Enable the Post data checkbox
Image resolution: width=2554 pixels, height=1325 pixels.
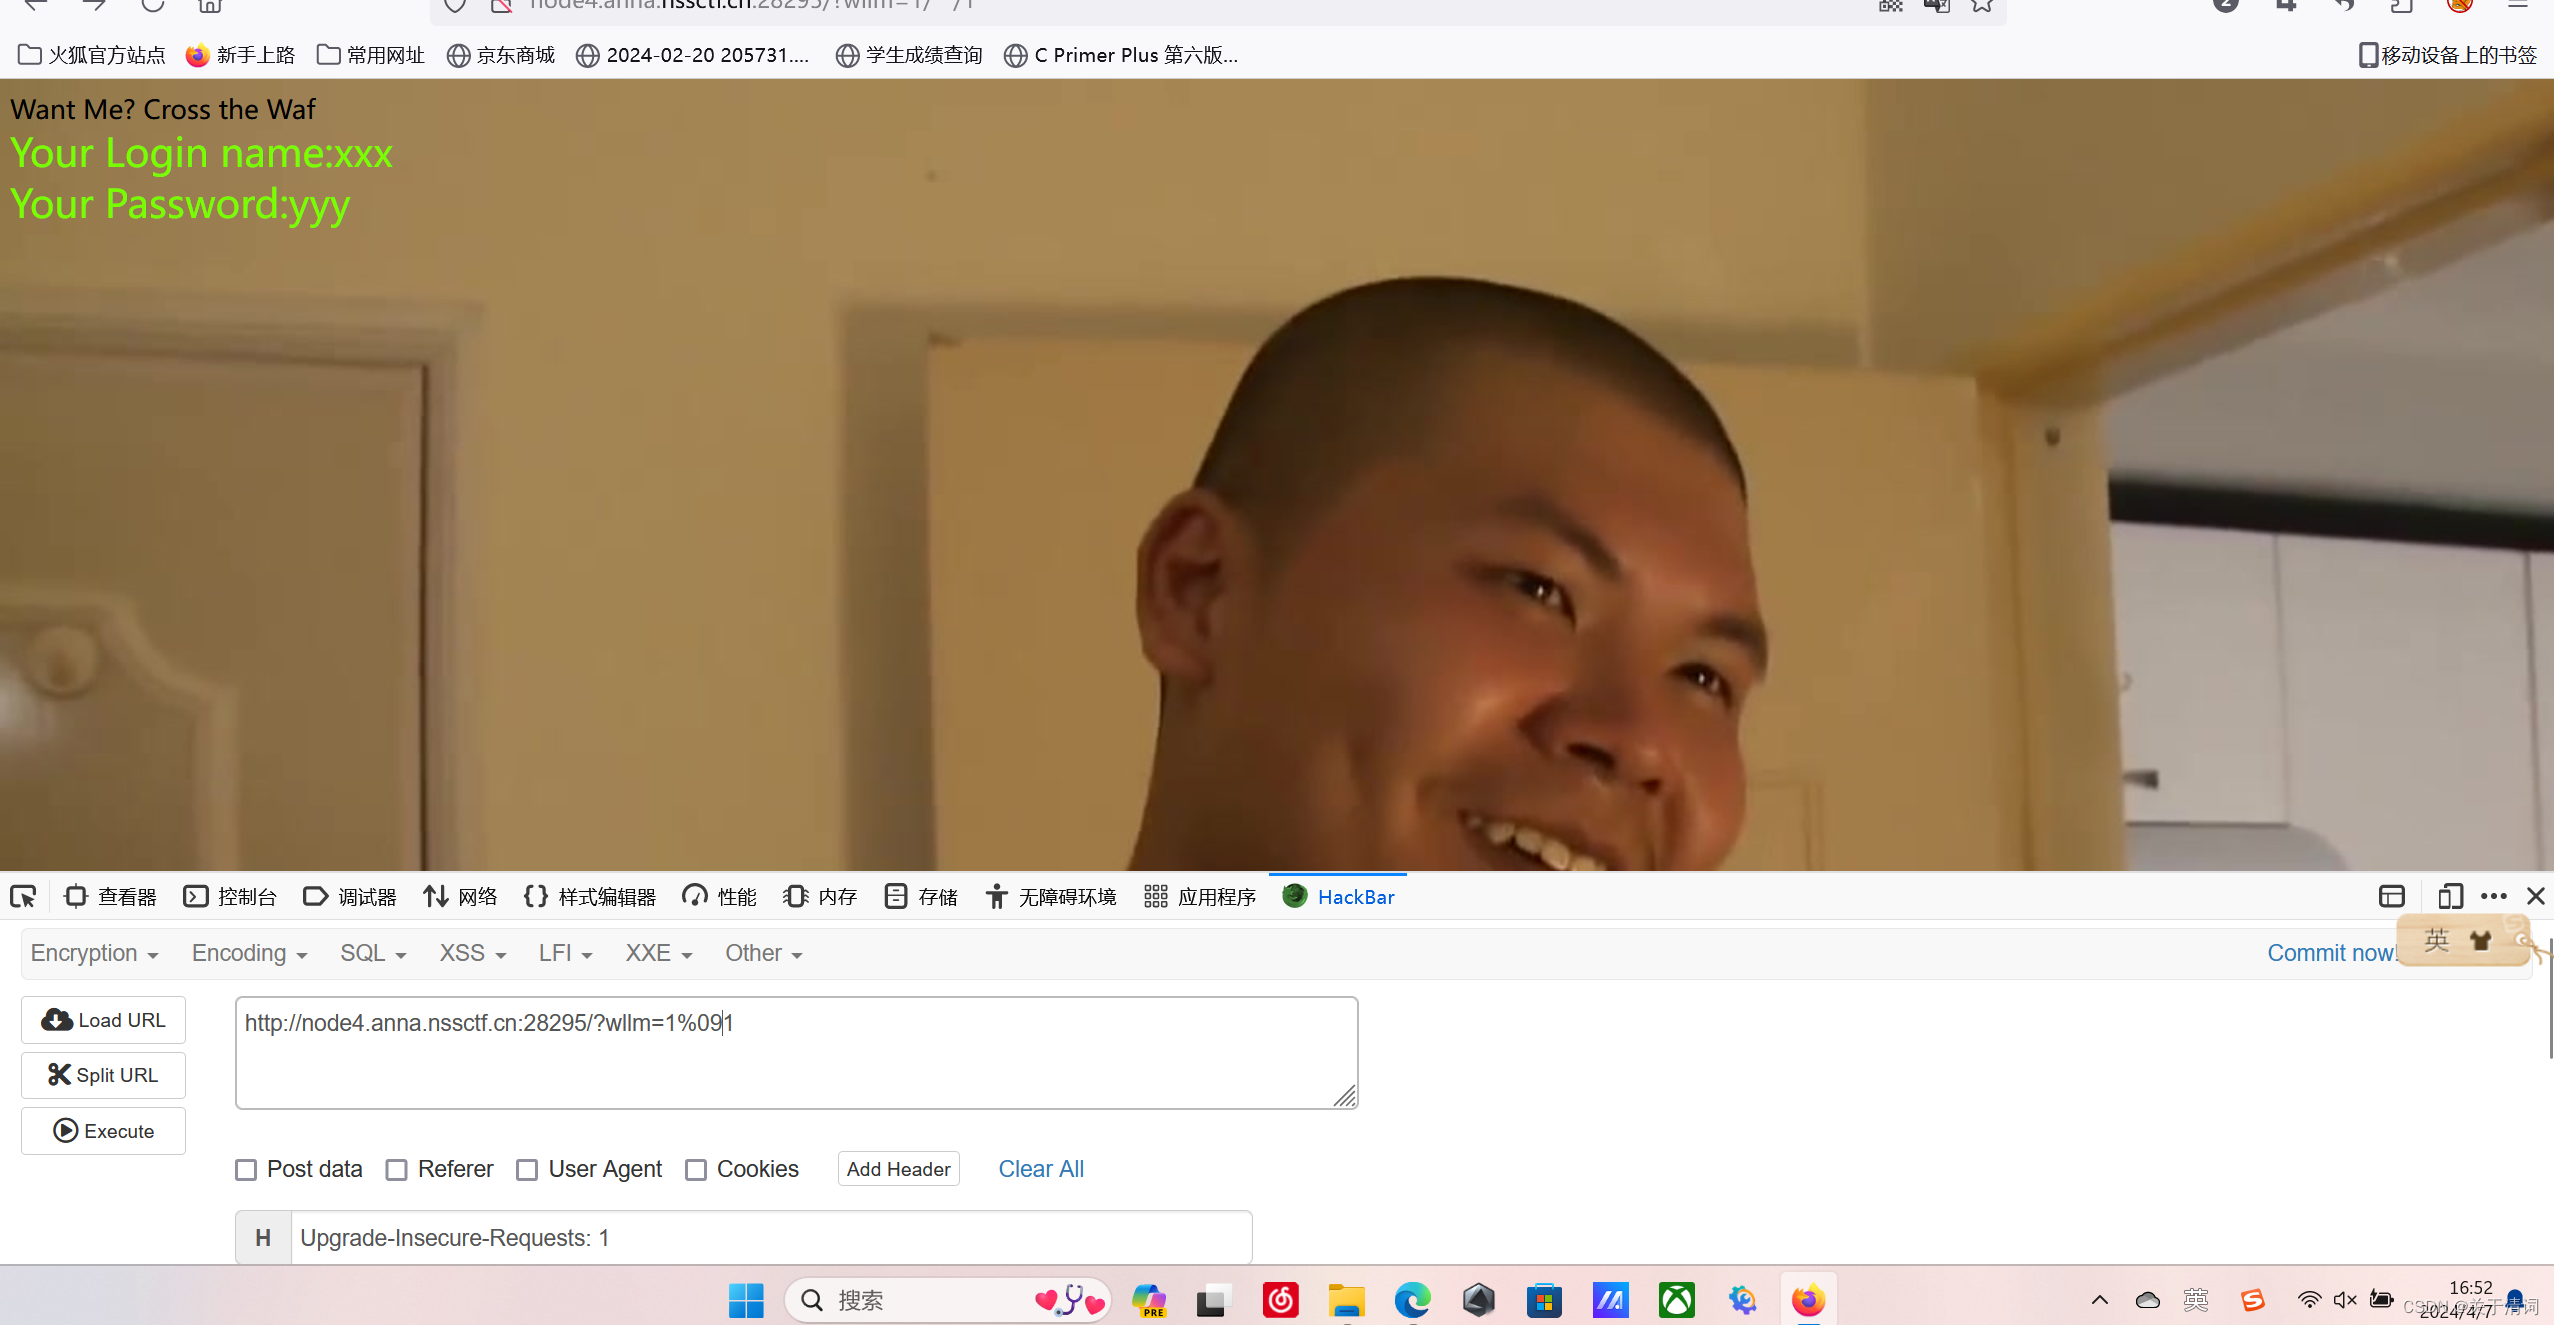tap(246, 1169)
